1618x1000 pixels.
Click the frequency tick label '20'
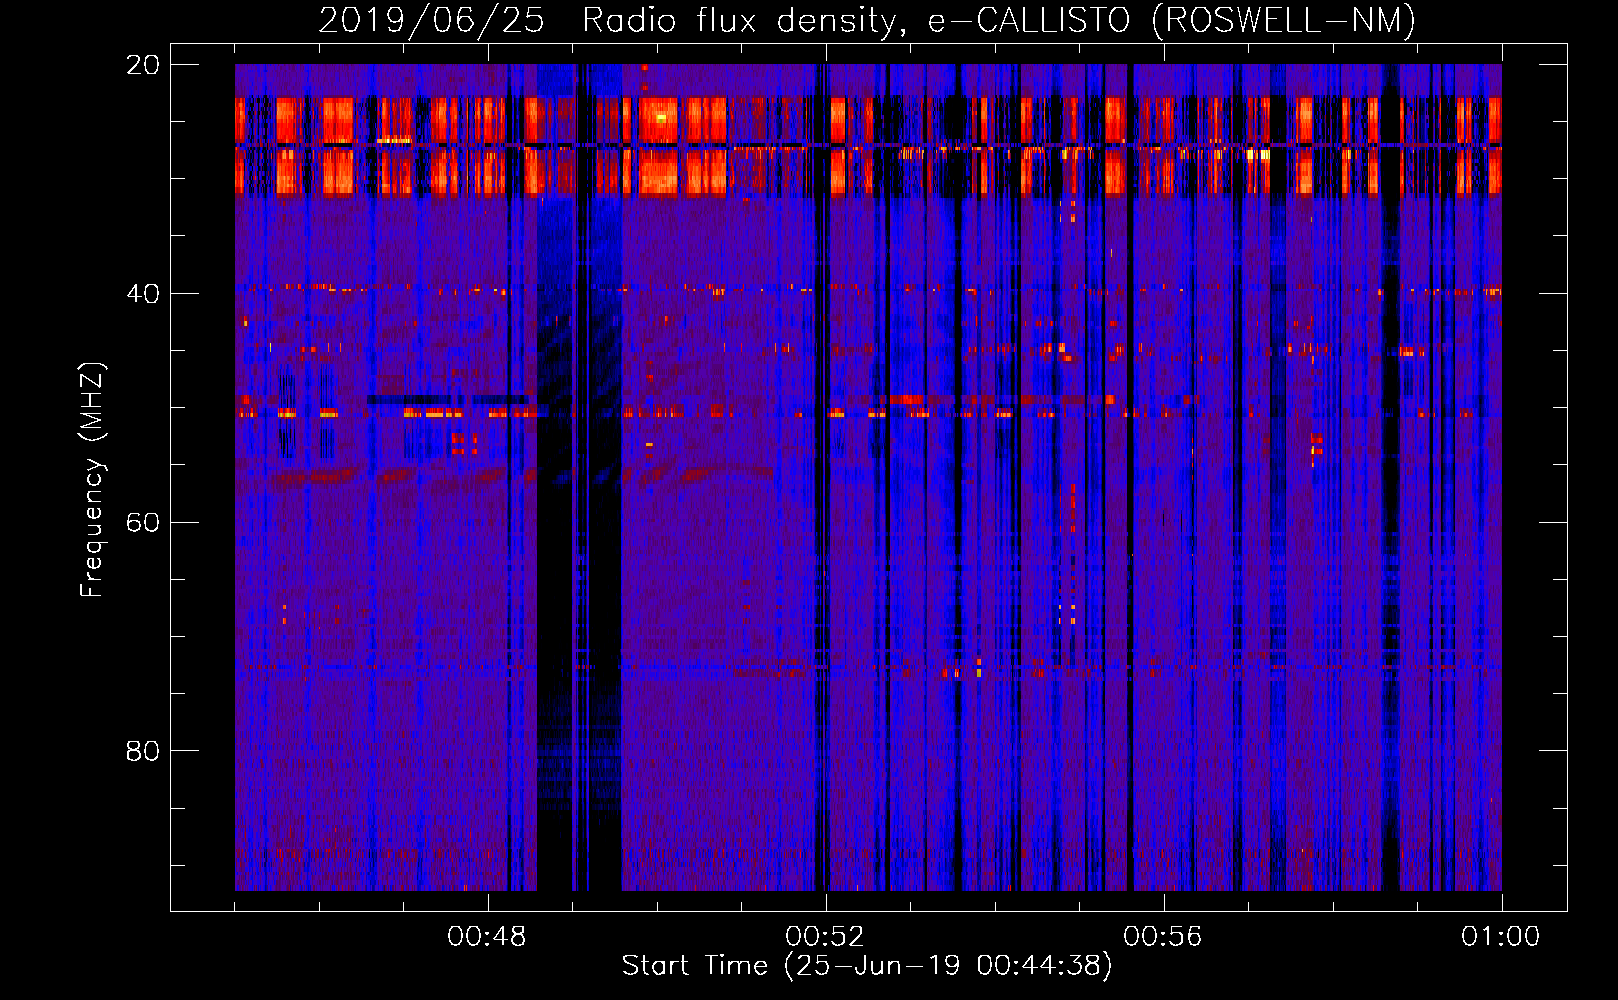click(x=143, y=65)
